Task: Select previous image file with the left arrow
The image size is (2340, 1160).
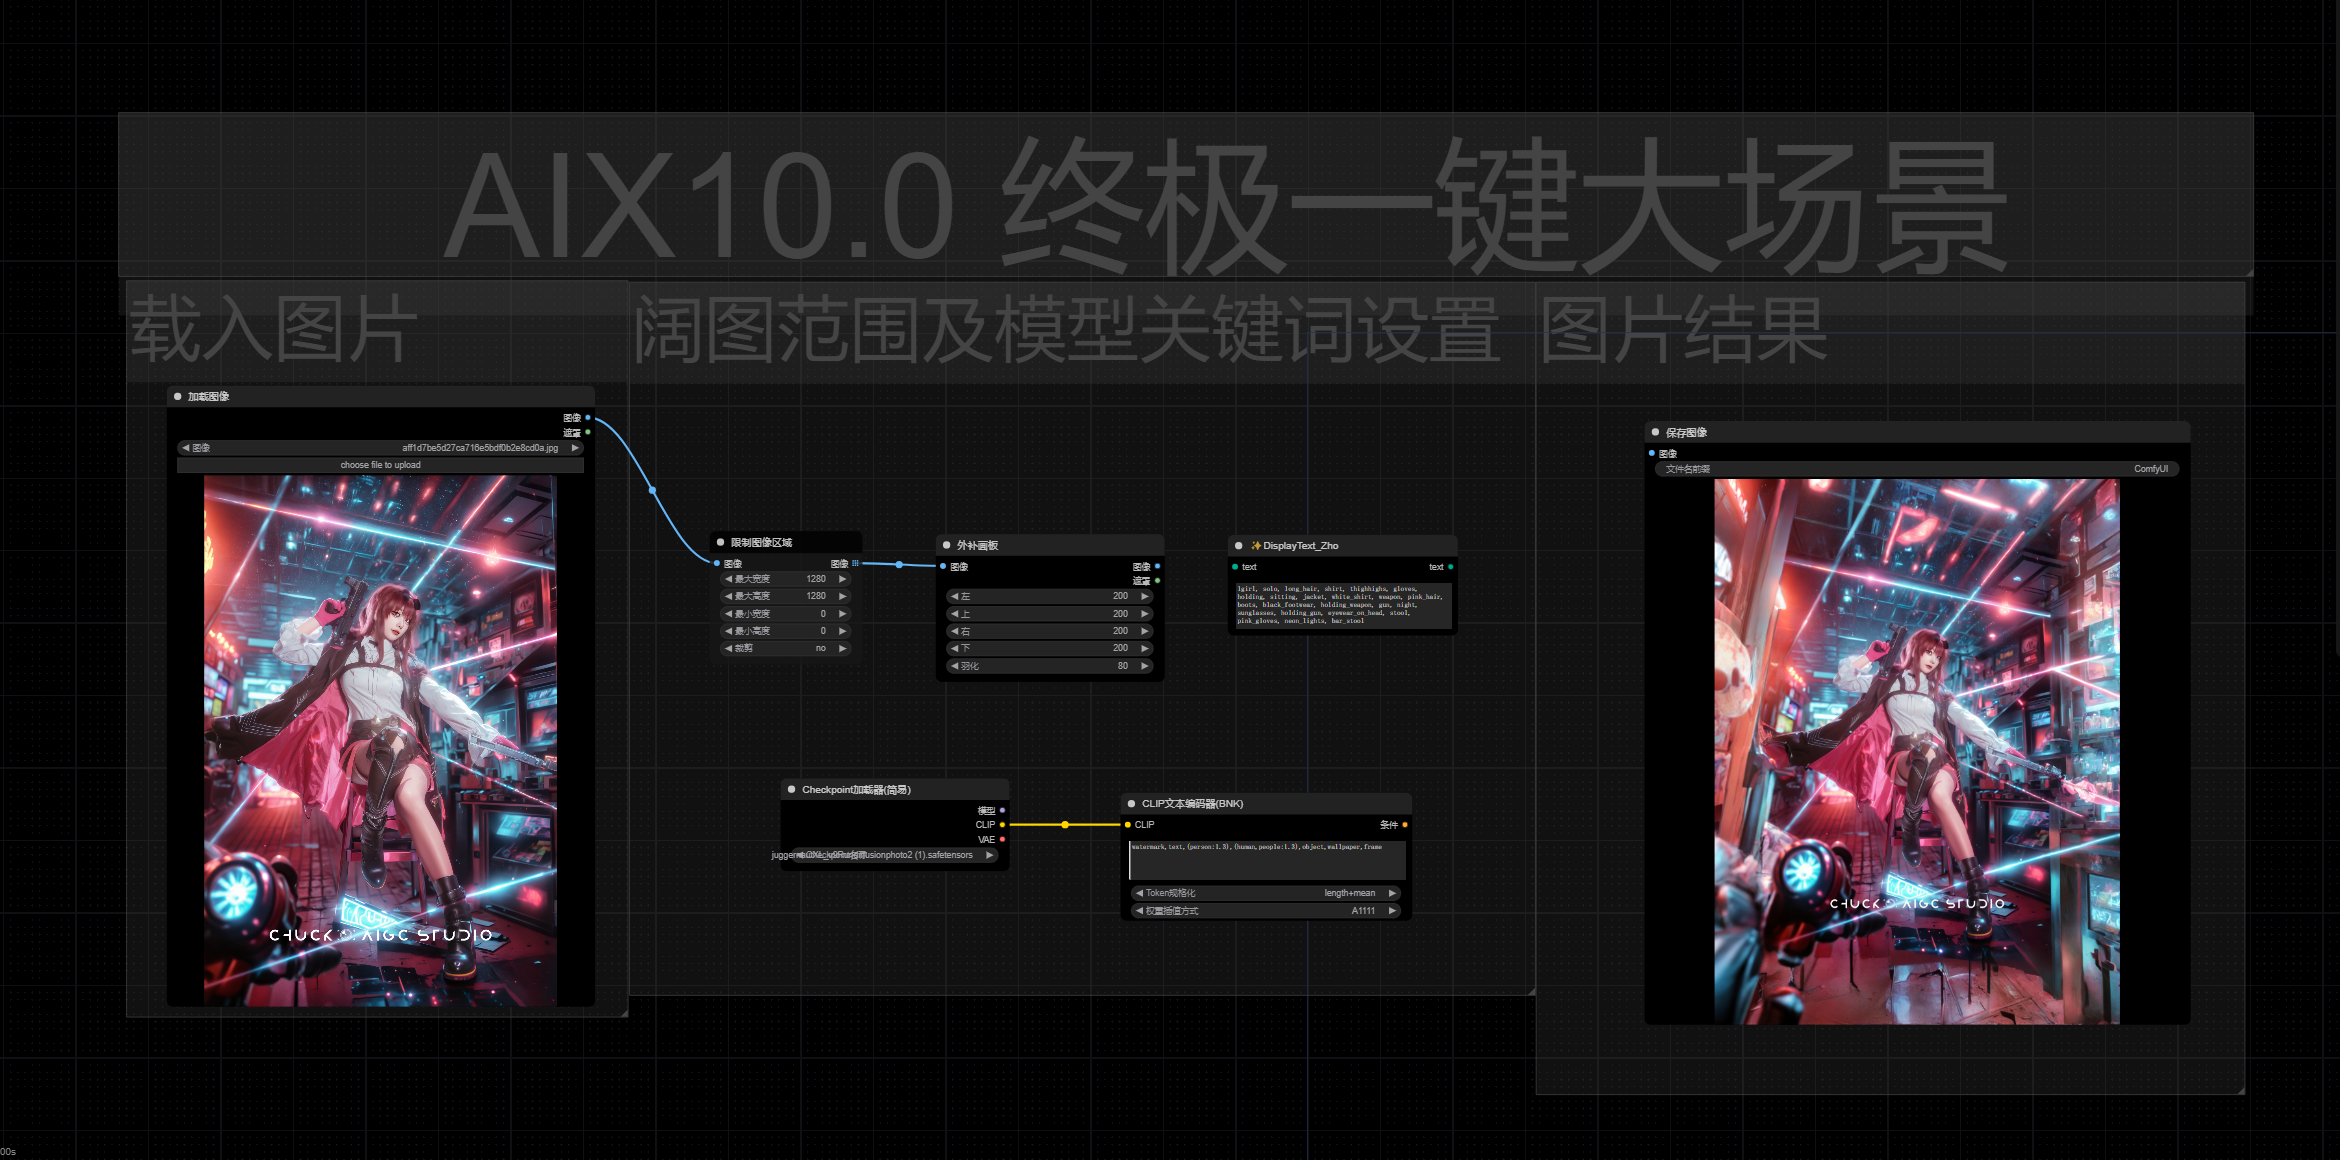Action: (186, 448)
